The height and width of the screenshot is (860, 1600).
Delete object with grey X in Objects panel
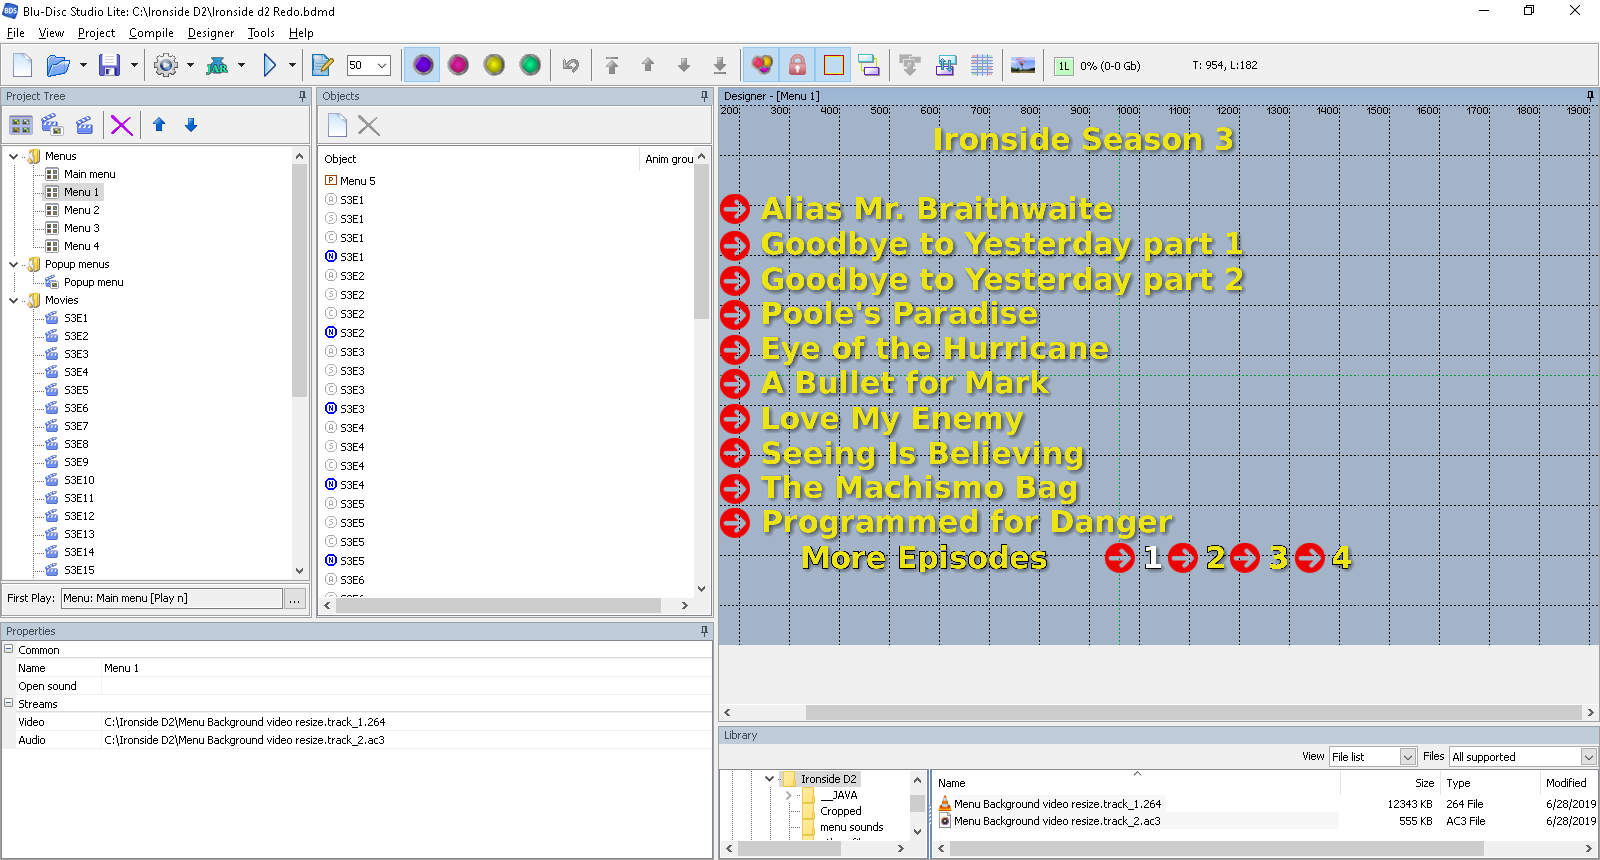point(369,125)
